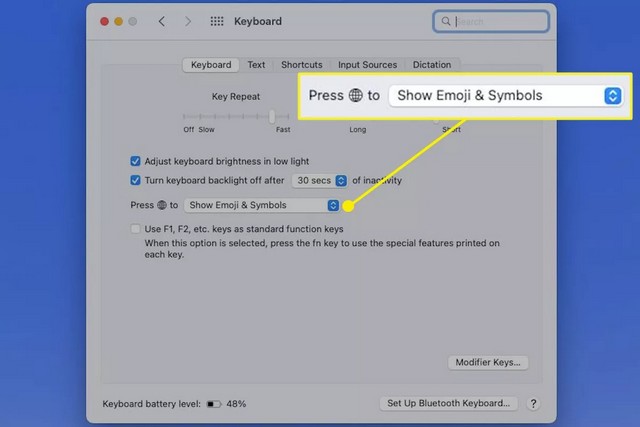The image size is (640, 427).
Task: Expand the Show Emoji & Symbols dropdown
Action: 262,205
